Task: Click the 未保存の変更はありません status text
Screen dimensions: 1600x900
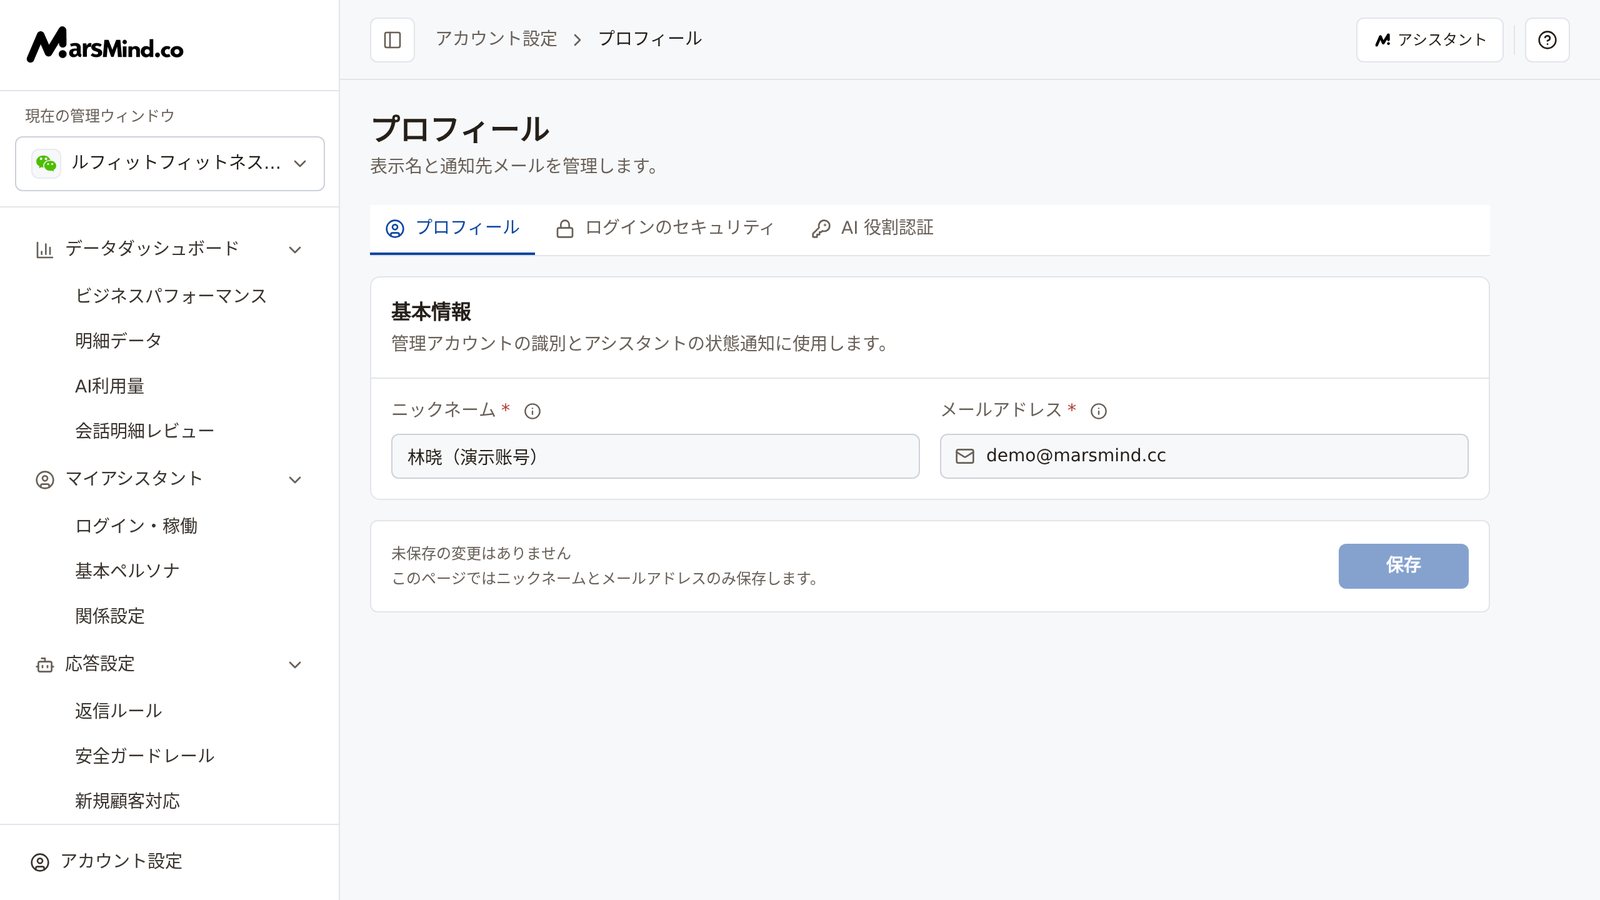Action: [x=481, y=553]
